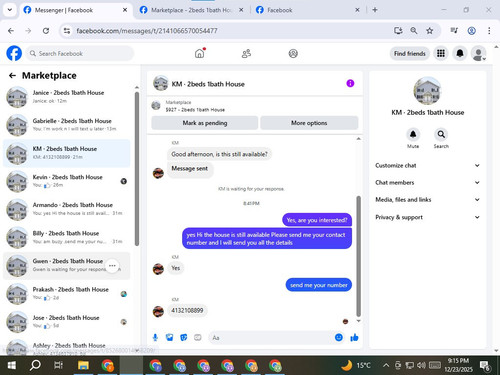Go back with the Marketplace arrow
Viewport: 500px width, 375px height.
pyautogui.click(x=12, y=76)
